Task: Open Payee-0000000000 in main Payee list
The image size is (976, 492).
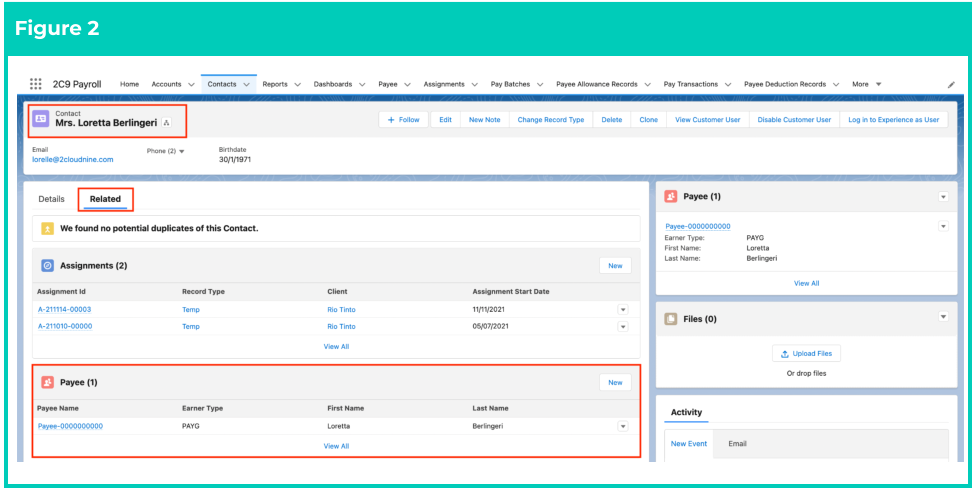Action: tap(70, 427)
